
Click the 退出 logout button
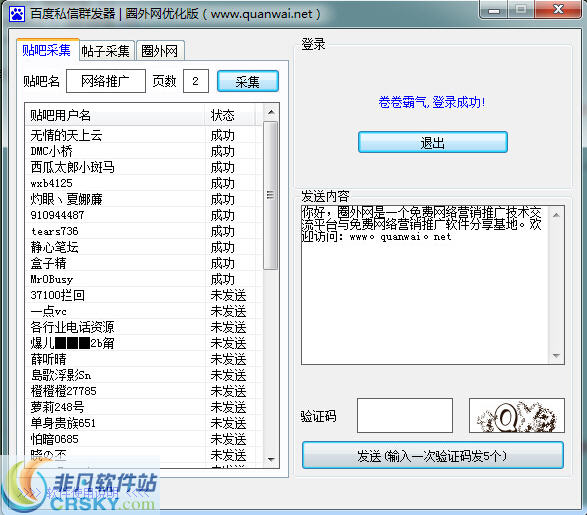tap(433, 142)
